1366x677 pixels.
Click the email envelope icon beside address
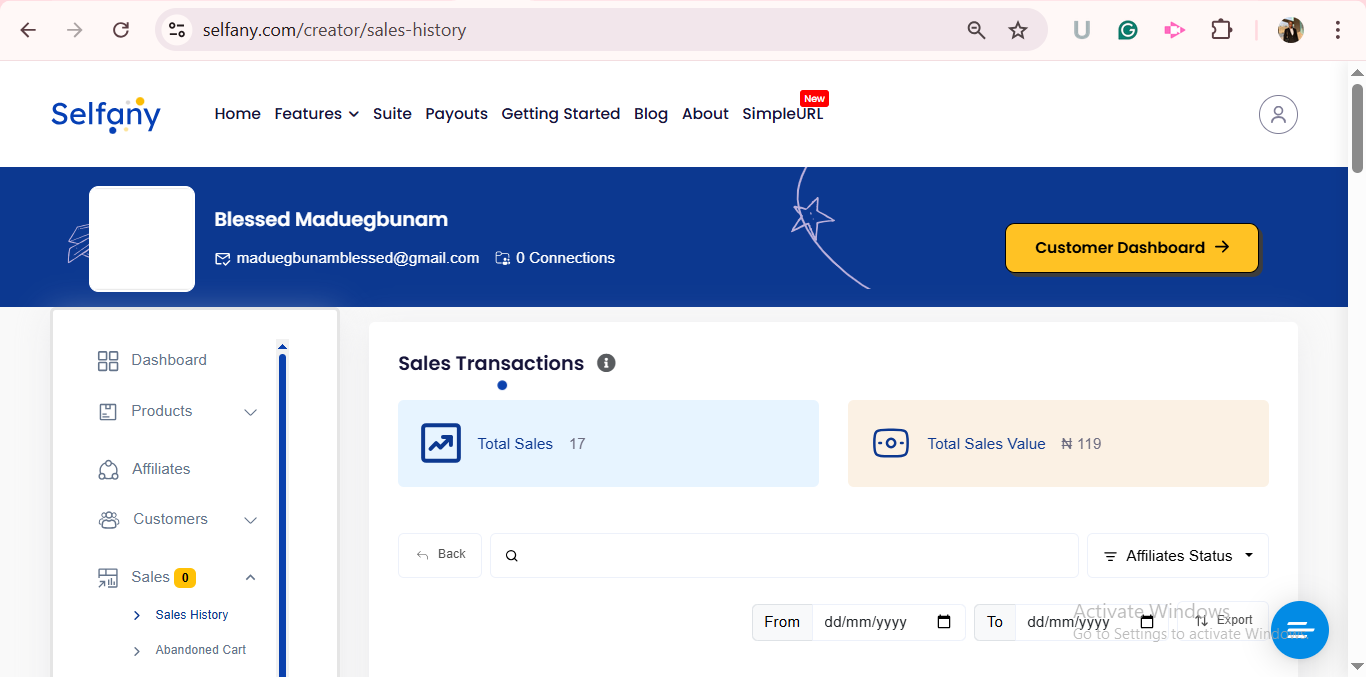(223, 259)
